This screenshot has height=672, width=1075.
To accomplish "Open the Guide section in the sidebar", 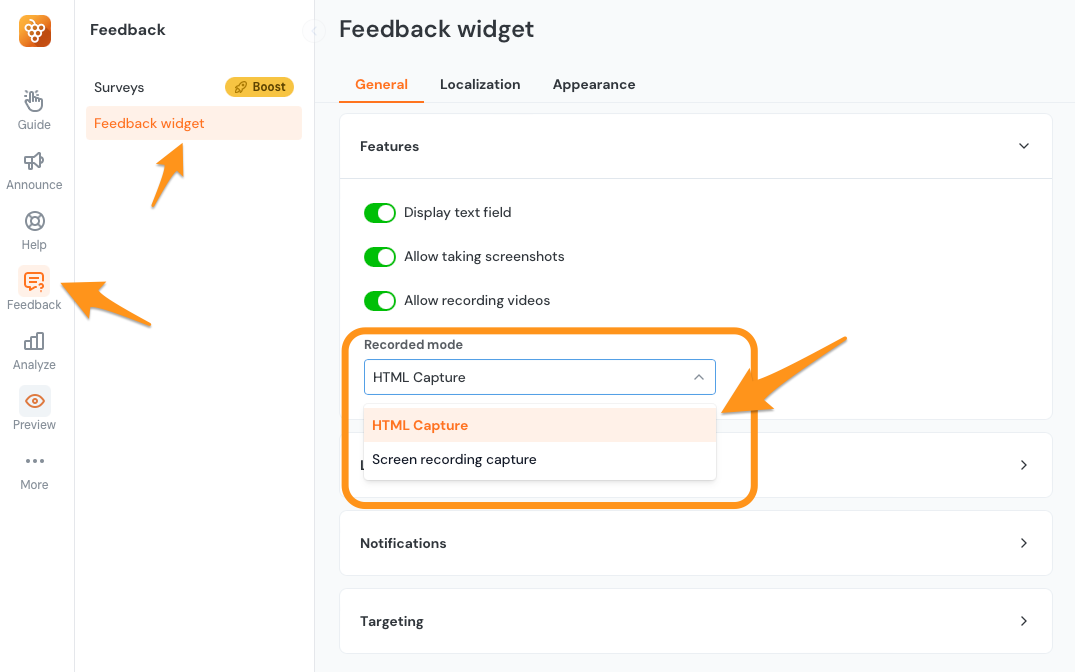I will click(33, 108).
